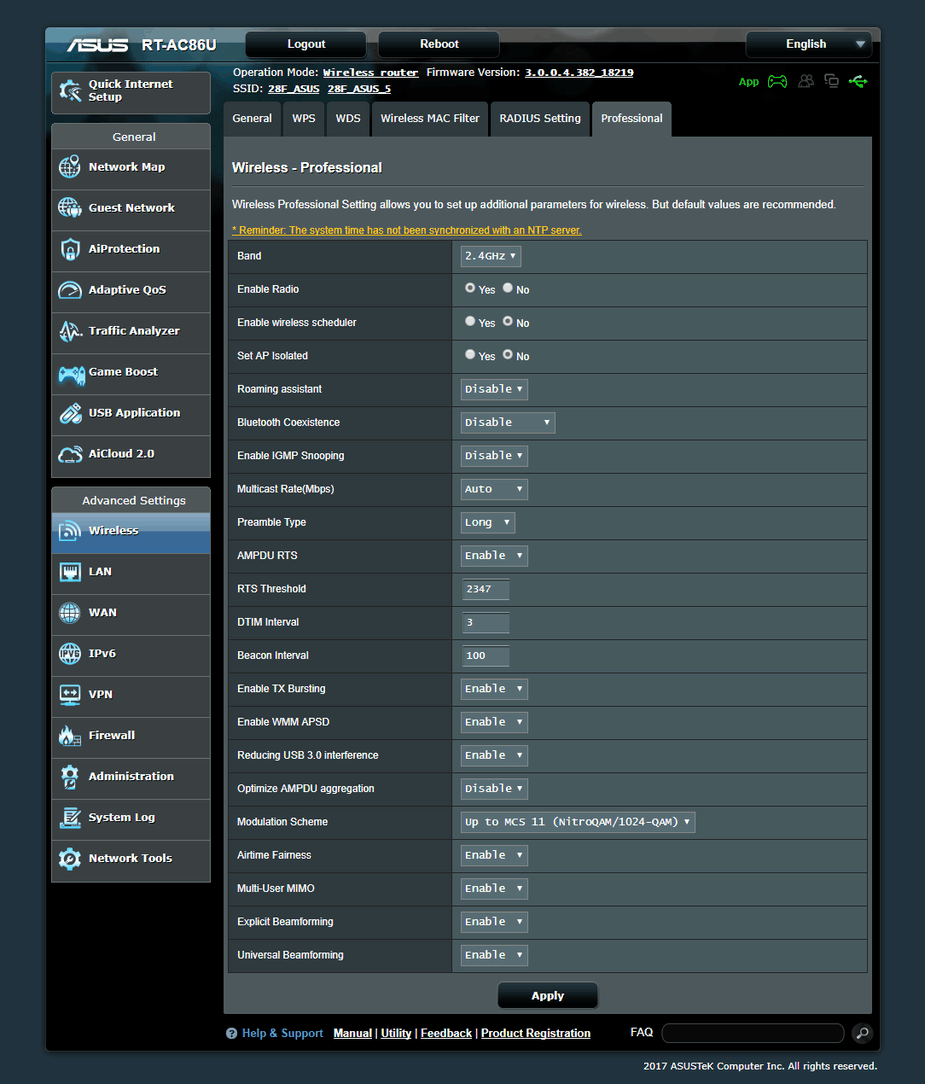This screenshot has height=1084, width=925.
Task: Open Modulation Scheme dropdown
Action: pos(578,822)
